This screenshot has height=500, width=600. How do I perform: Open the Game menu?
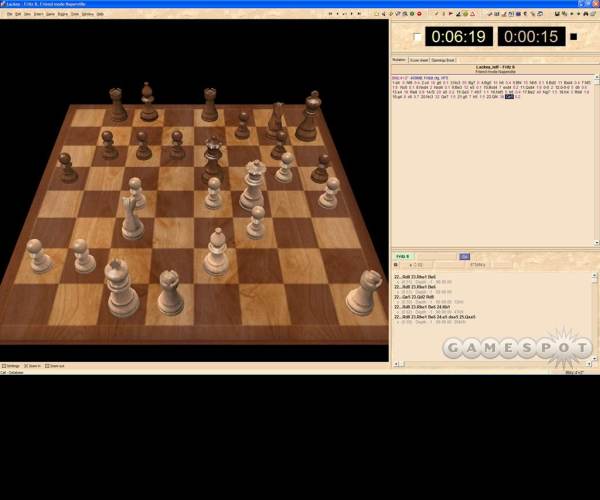tap(50, 14)
